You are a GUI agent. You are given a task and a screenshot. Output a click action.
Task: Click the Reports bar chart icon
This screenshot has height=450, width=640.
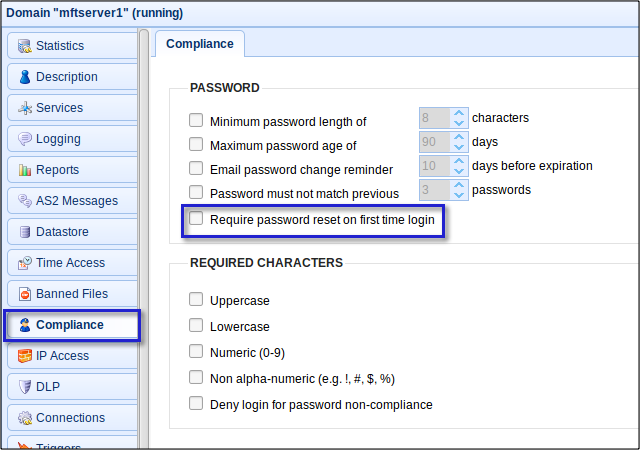point(24,170)
